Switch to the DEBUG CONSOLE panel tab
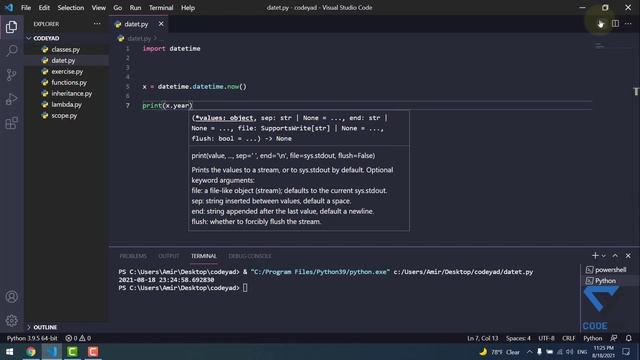Image resolution: width=640 pixels, height=360 pixels. click(250, 256)
